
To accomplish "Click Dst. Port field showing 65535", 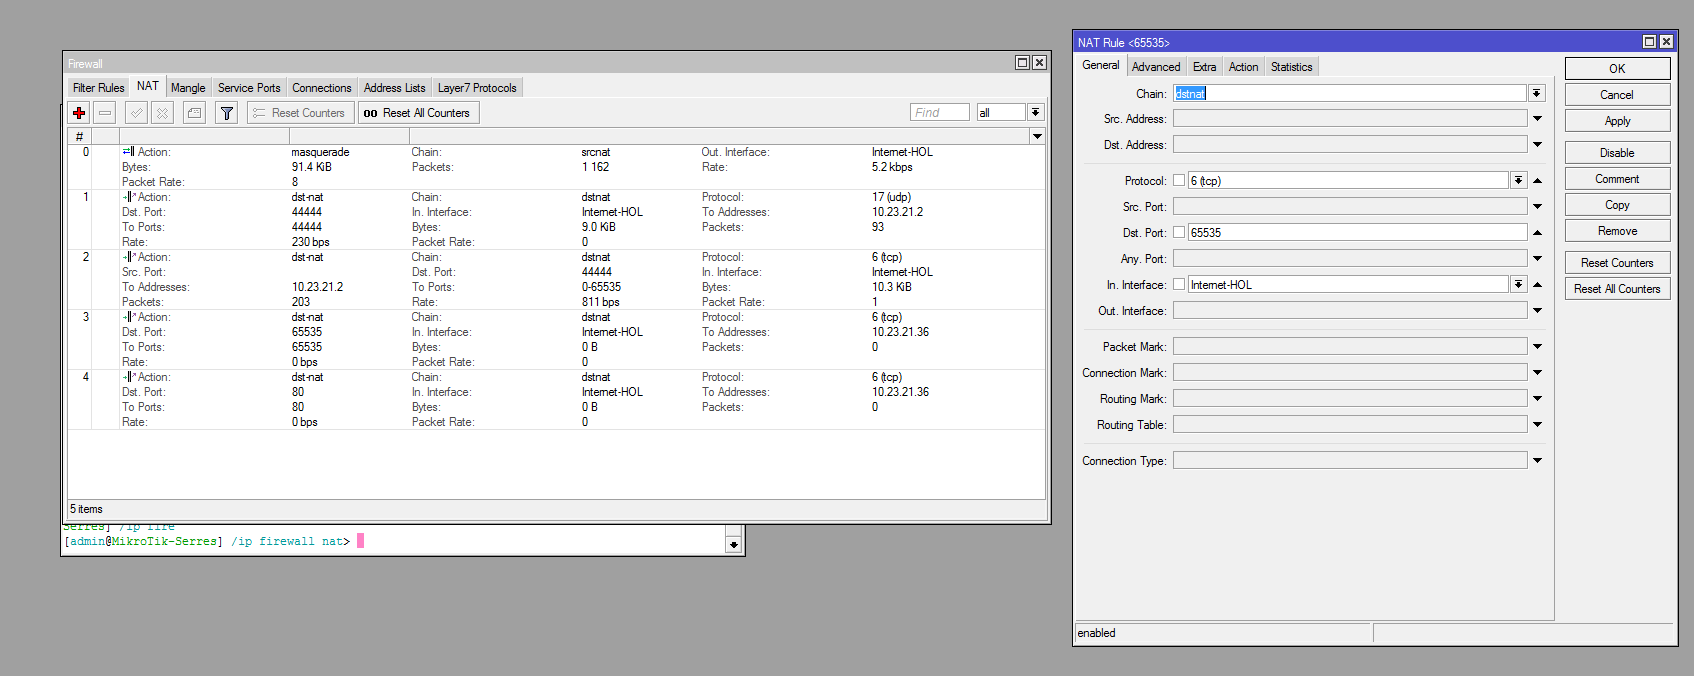I will [1357, 232].
